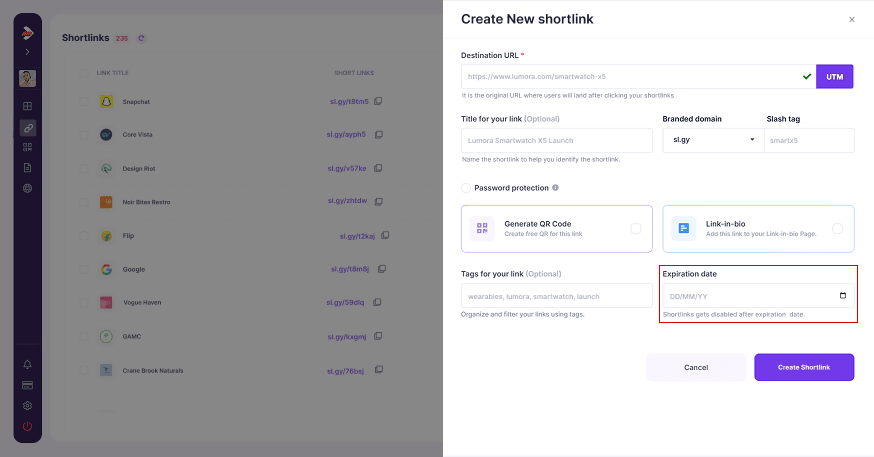
Task: Click the Link-in-bio page icon
Action: coord(683,228)
